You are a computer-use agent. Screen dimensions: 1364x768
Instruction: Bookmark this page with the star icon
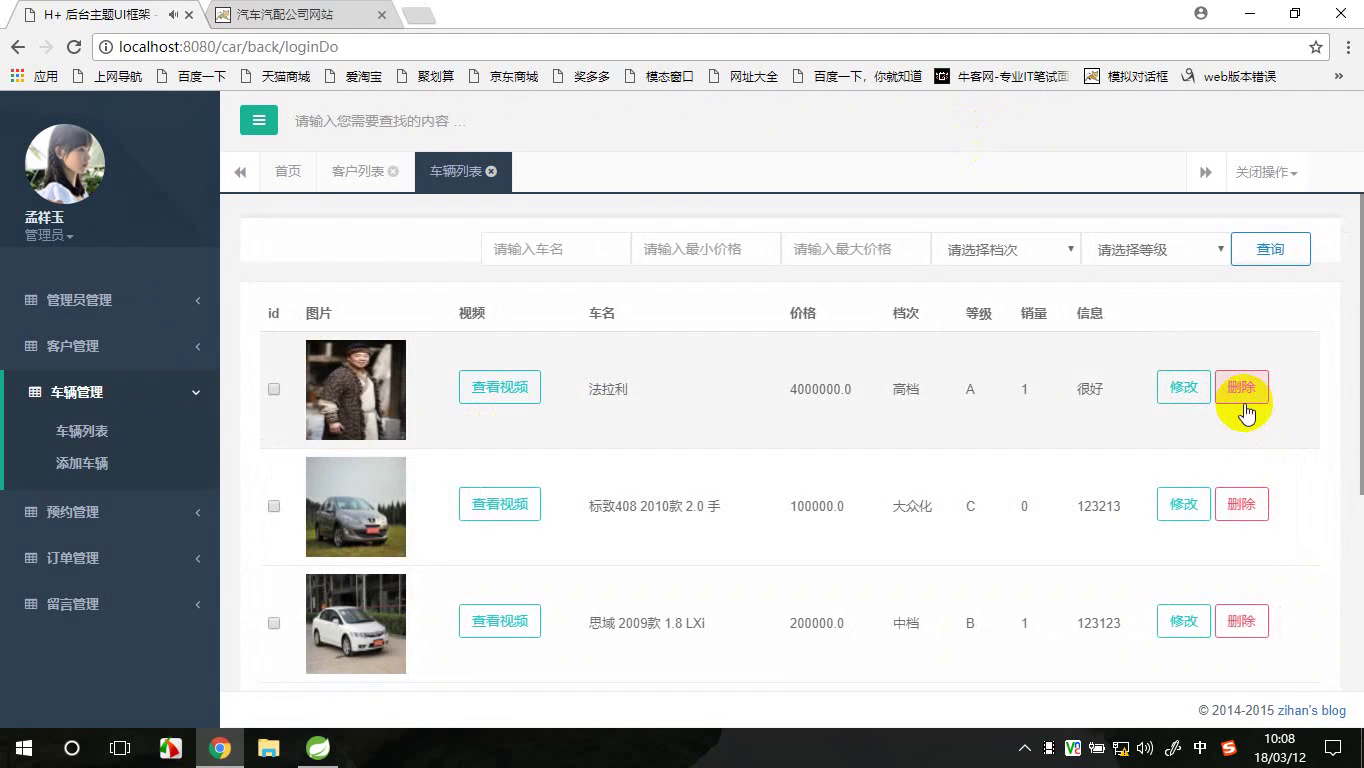1316,47
